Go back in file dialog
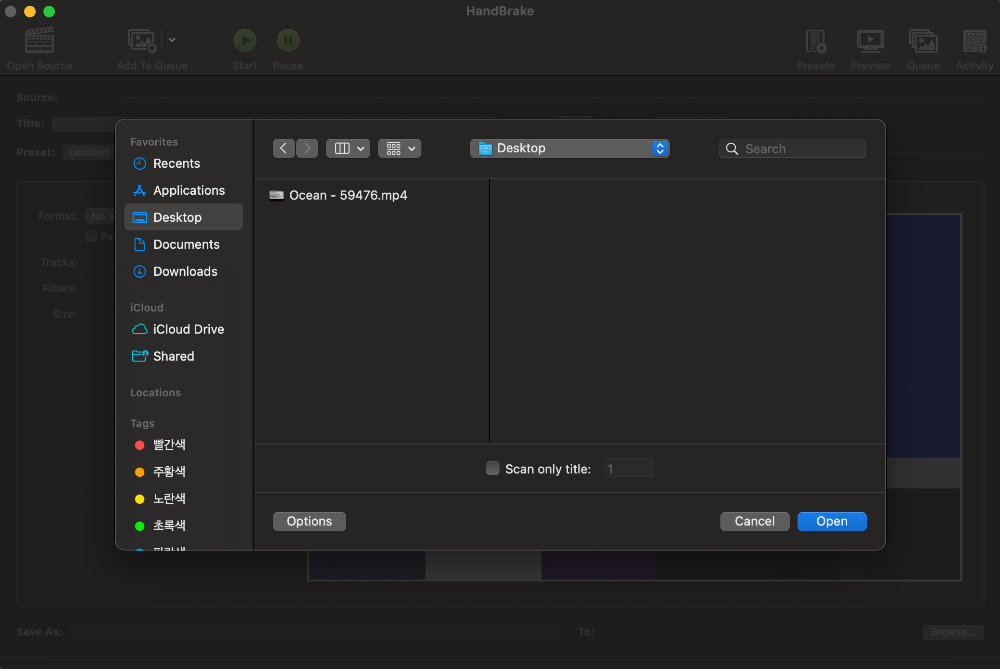The width and height of the screenshot is (1000, 669). coord(284,149)
